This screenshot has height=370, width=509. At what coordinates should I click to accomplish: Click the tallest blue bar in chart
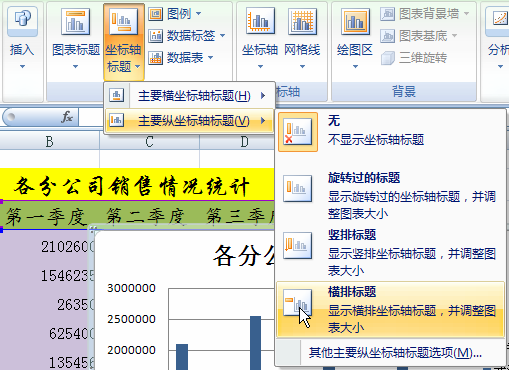(256, 343)
